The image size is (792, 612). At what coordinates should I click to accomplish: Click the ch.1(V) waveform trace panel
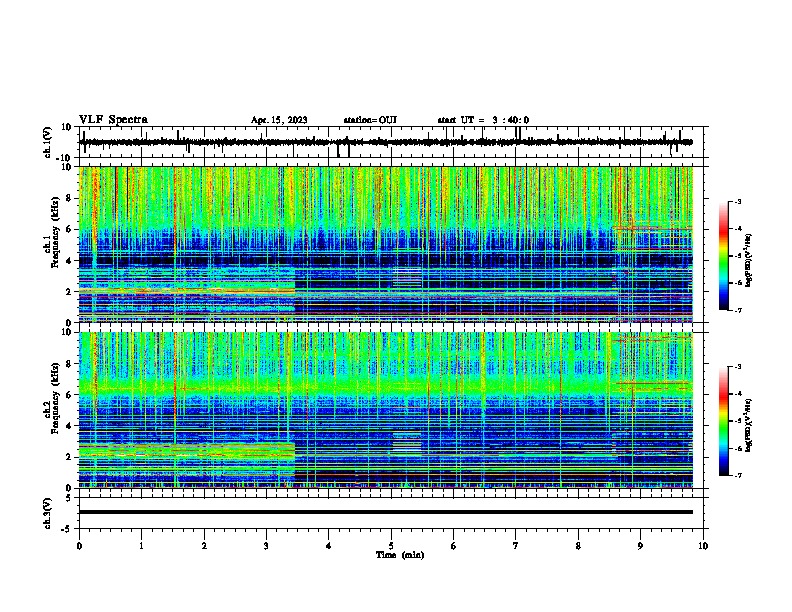[393, 142]
